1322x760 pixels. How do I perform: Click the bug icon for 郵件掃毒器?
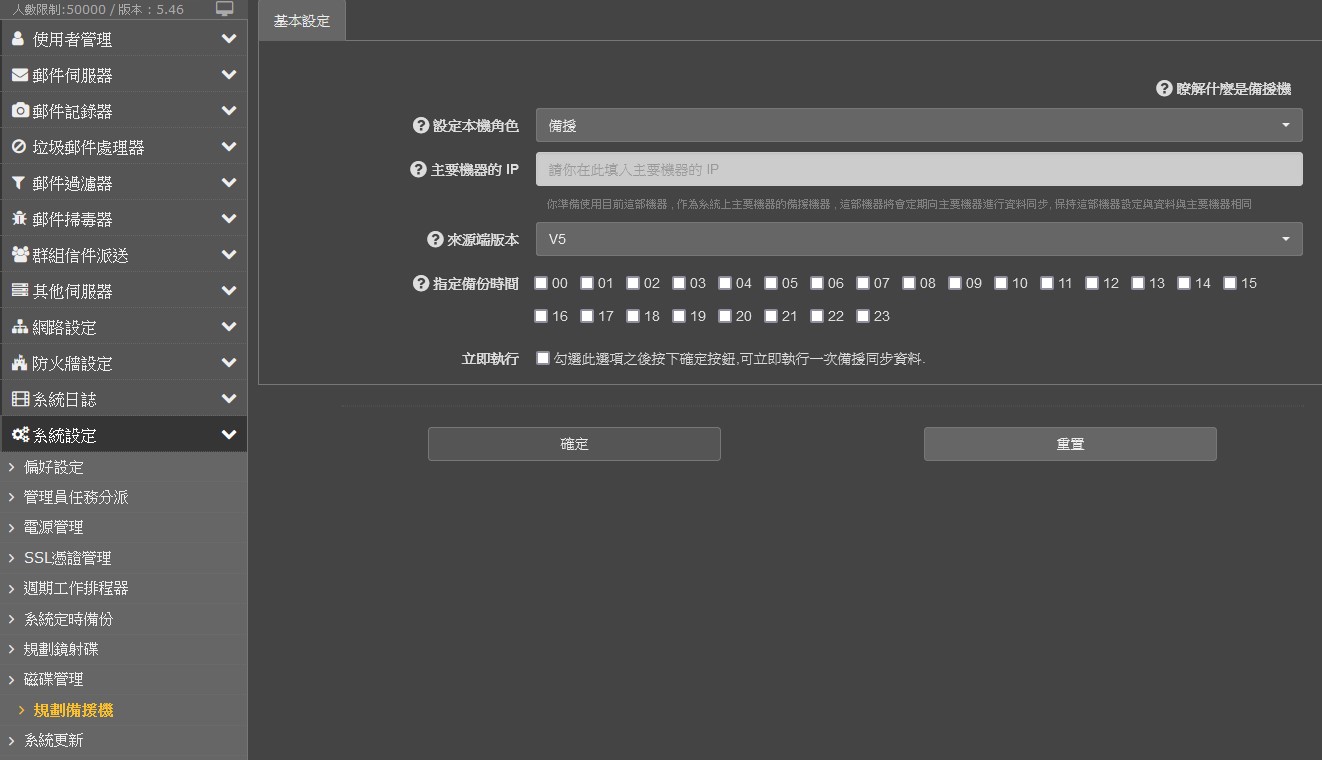tap(19, 219)
